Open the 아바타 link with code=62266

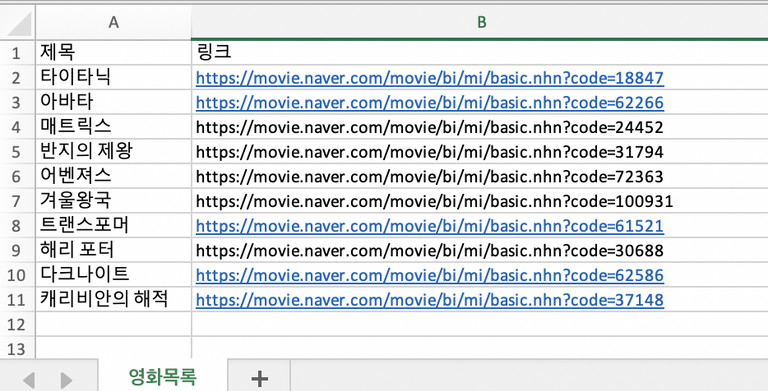click(430, 102)
